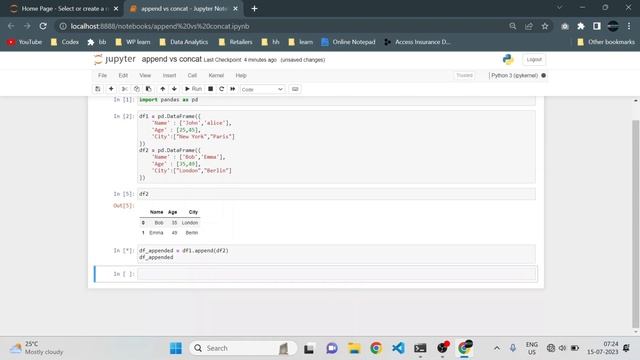Insert a cell below with plus icon
This screenshot has width=640, height=360.
111,89
